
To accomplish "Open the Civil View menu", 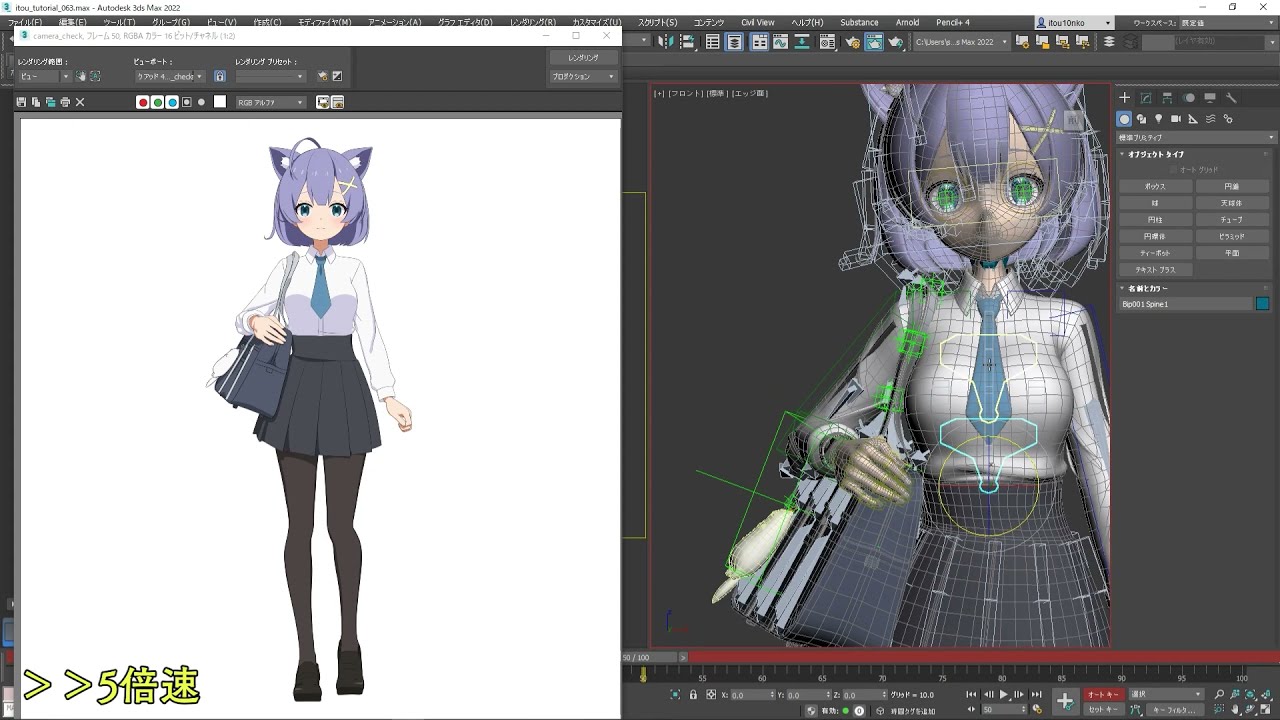I will pyautogui.click(x=757, y=22).
